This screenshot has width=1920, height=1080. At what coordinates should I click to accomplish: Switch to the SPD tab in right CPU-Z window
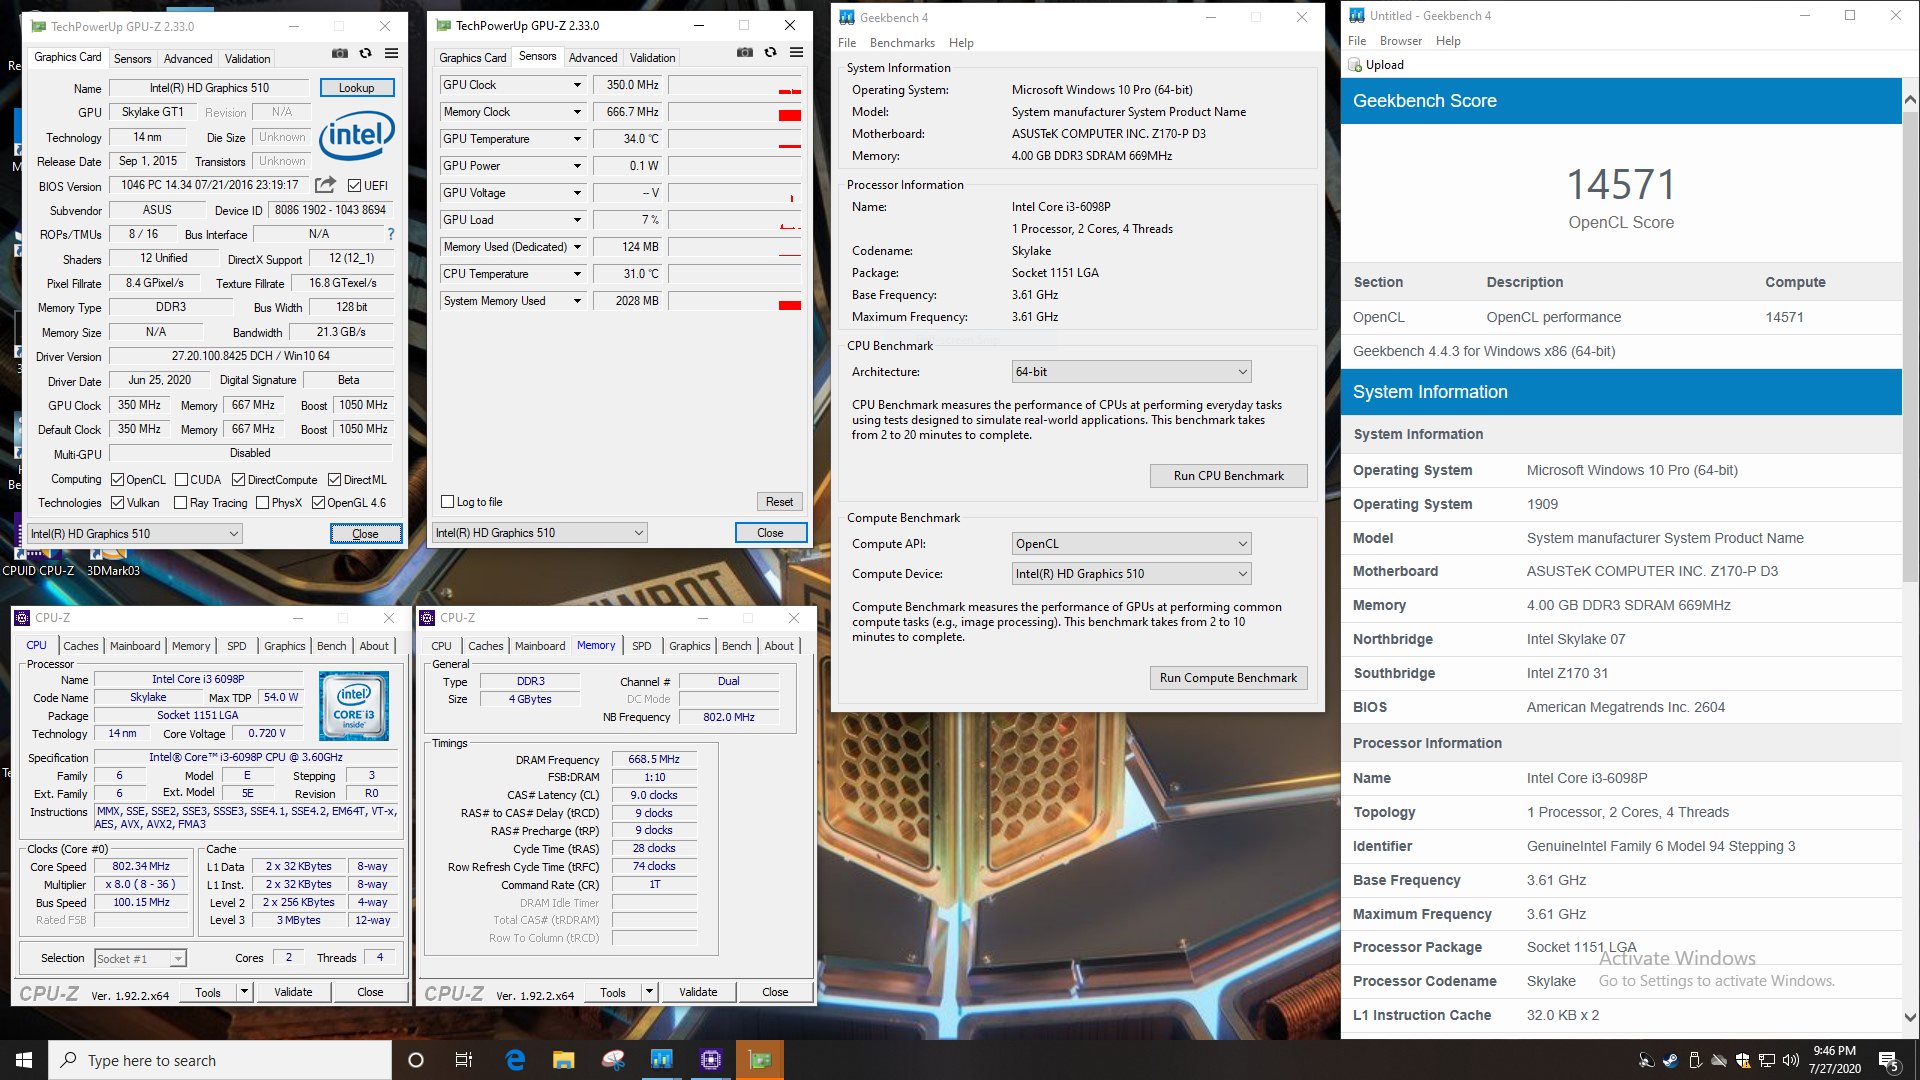tap(642, 646)
